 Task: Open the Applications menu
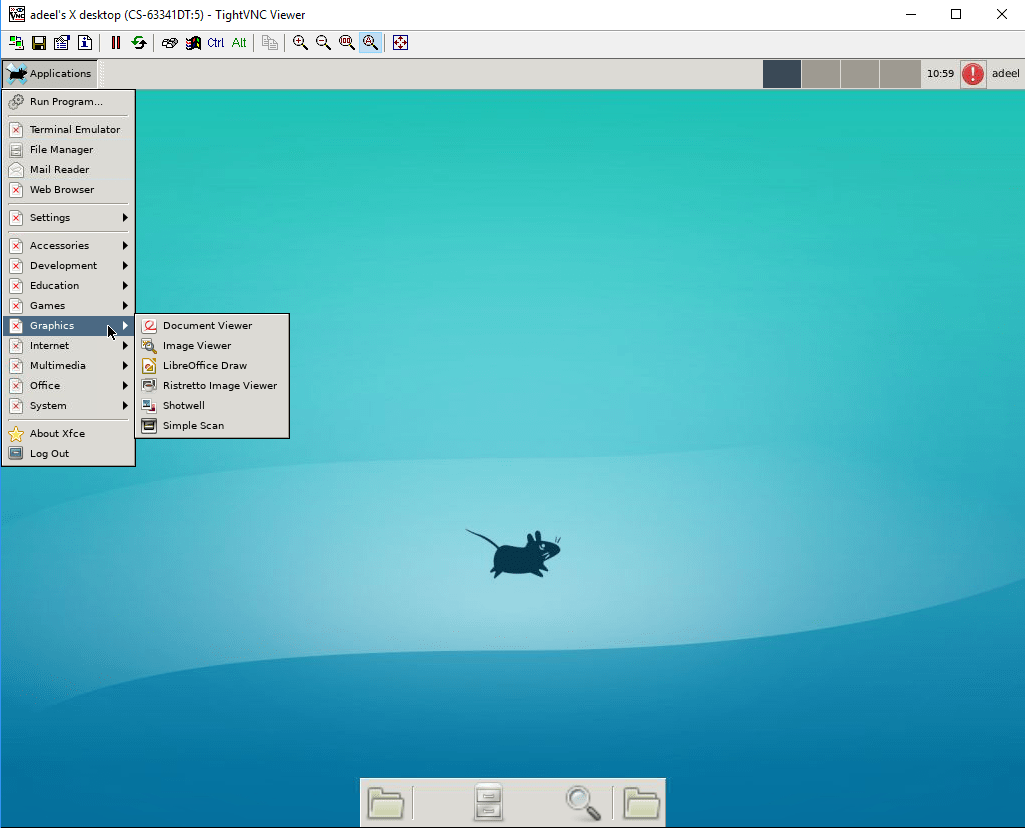point(50,73)
